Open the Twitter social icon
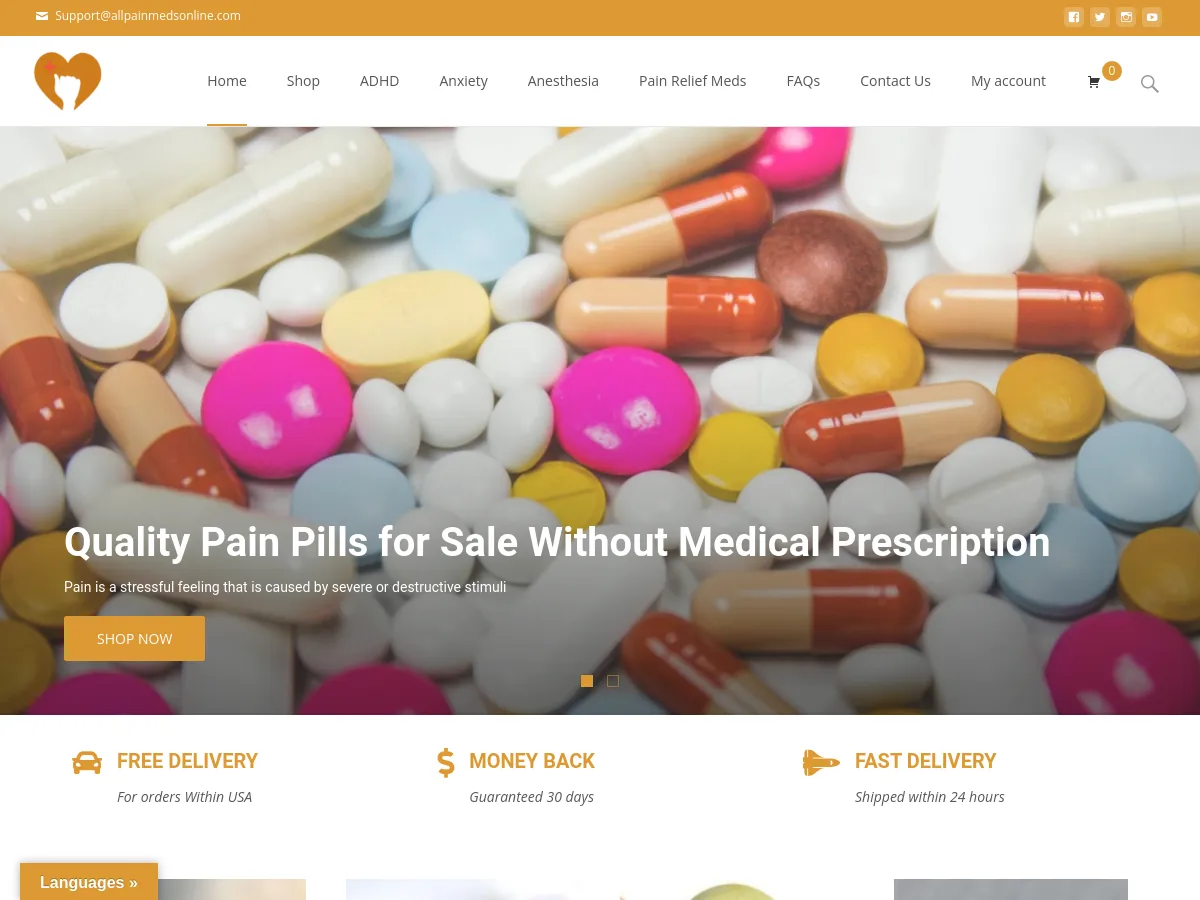Image resolution: width=1200 pixels, height=900 pixels. pos(1100,17)
